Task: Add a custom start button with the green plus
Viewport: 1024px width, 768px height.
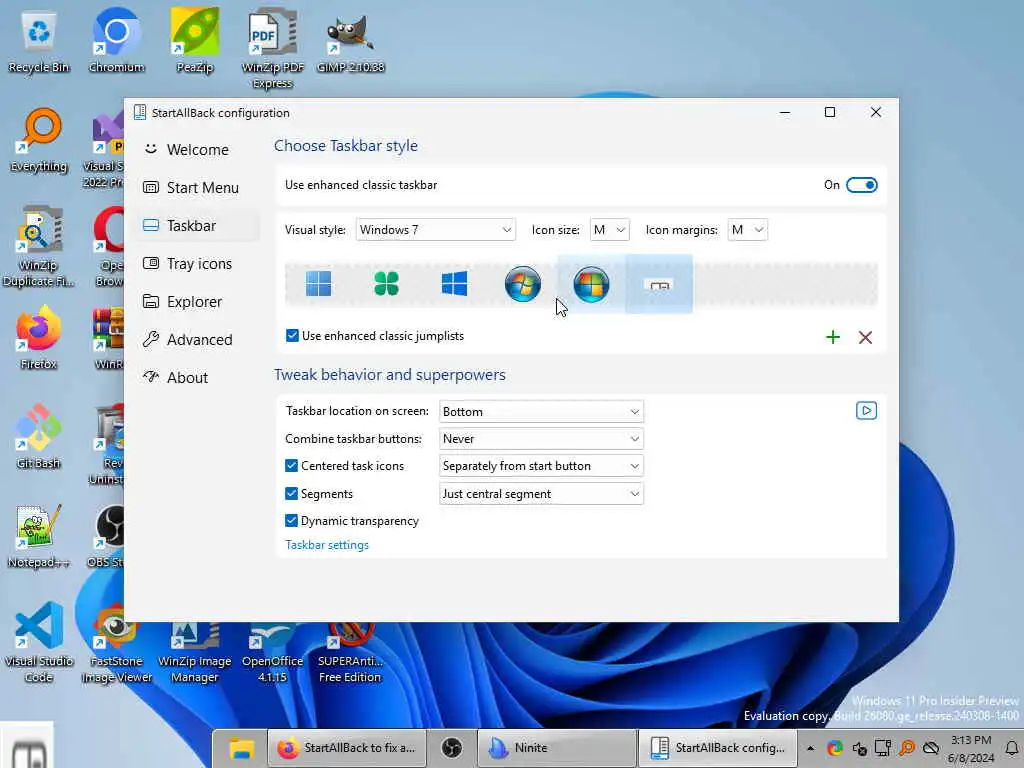Action: click(833, 337)
